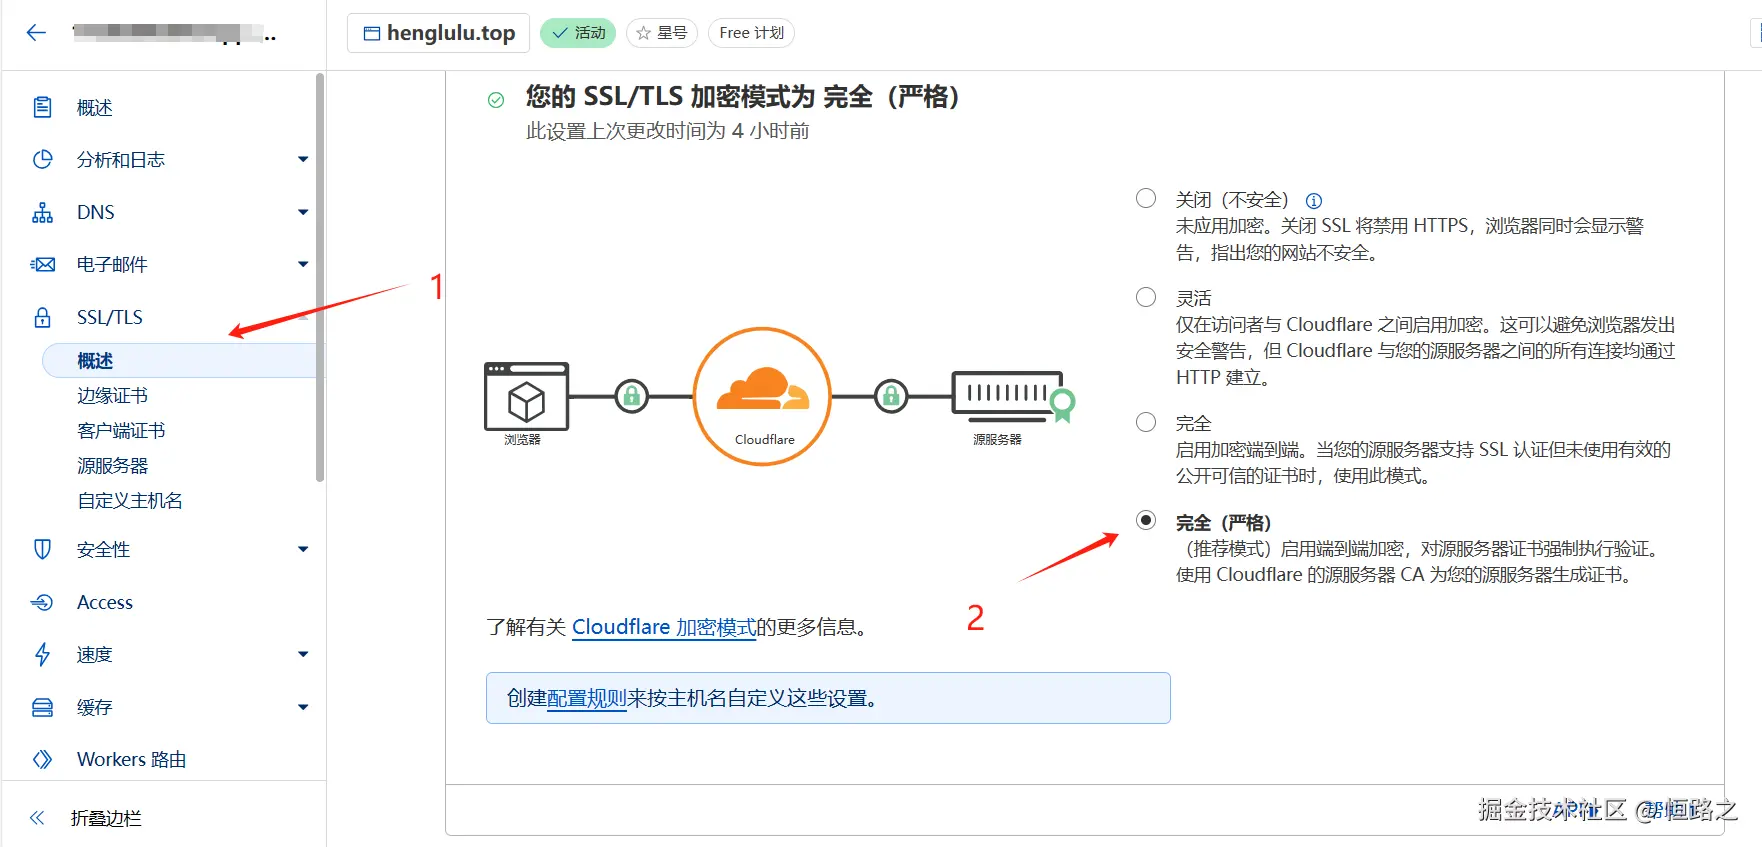
Task: Select the 完全 radio option
Action: point(1146,422)
